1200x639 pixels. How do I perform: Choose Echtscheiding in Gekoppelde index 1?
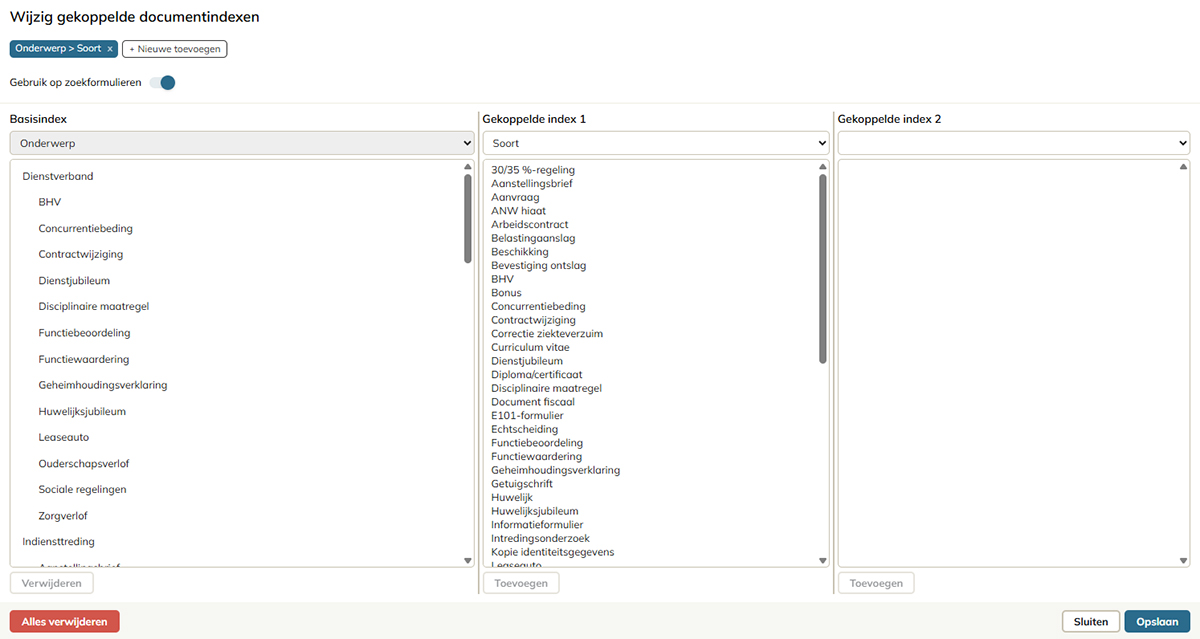coord(524,429)
